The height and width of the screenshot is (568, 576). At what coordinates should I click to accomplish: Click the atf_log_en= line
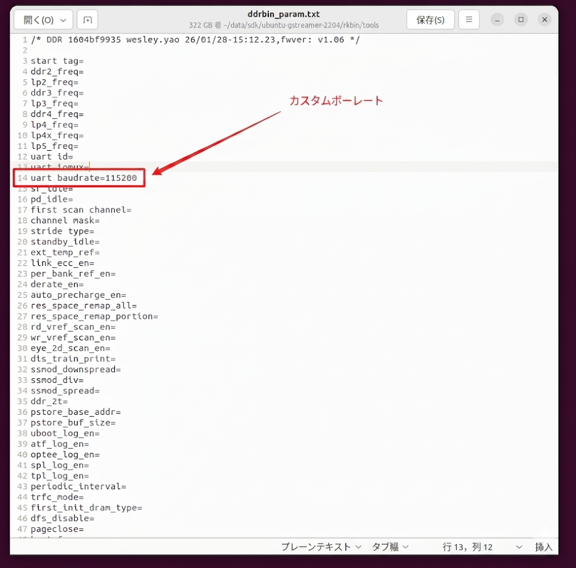[60, 444]
